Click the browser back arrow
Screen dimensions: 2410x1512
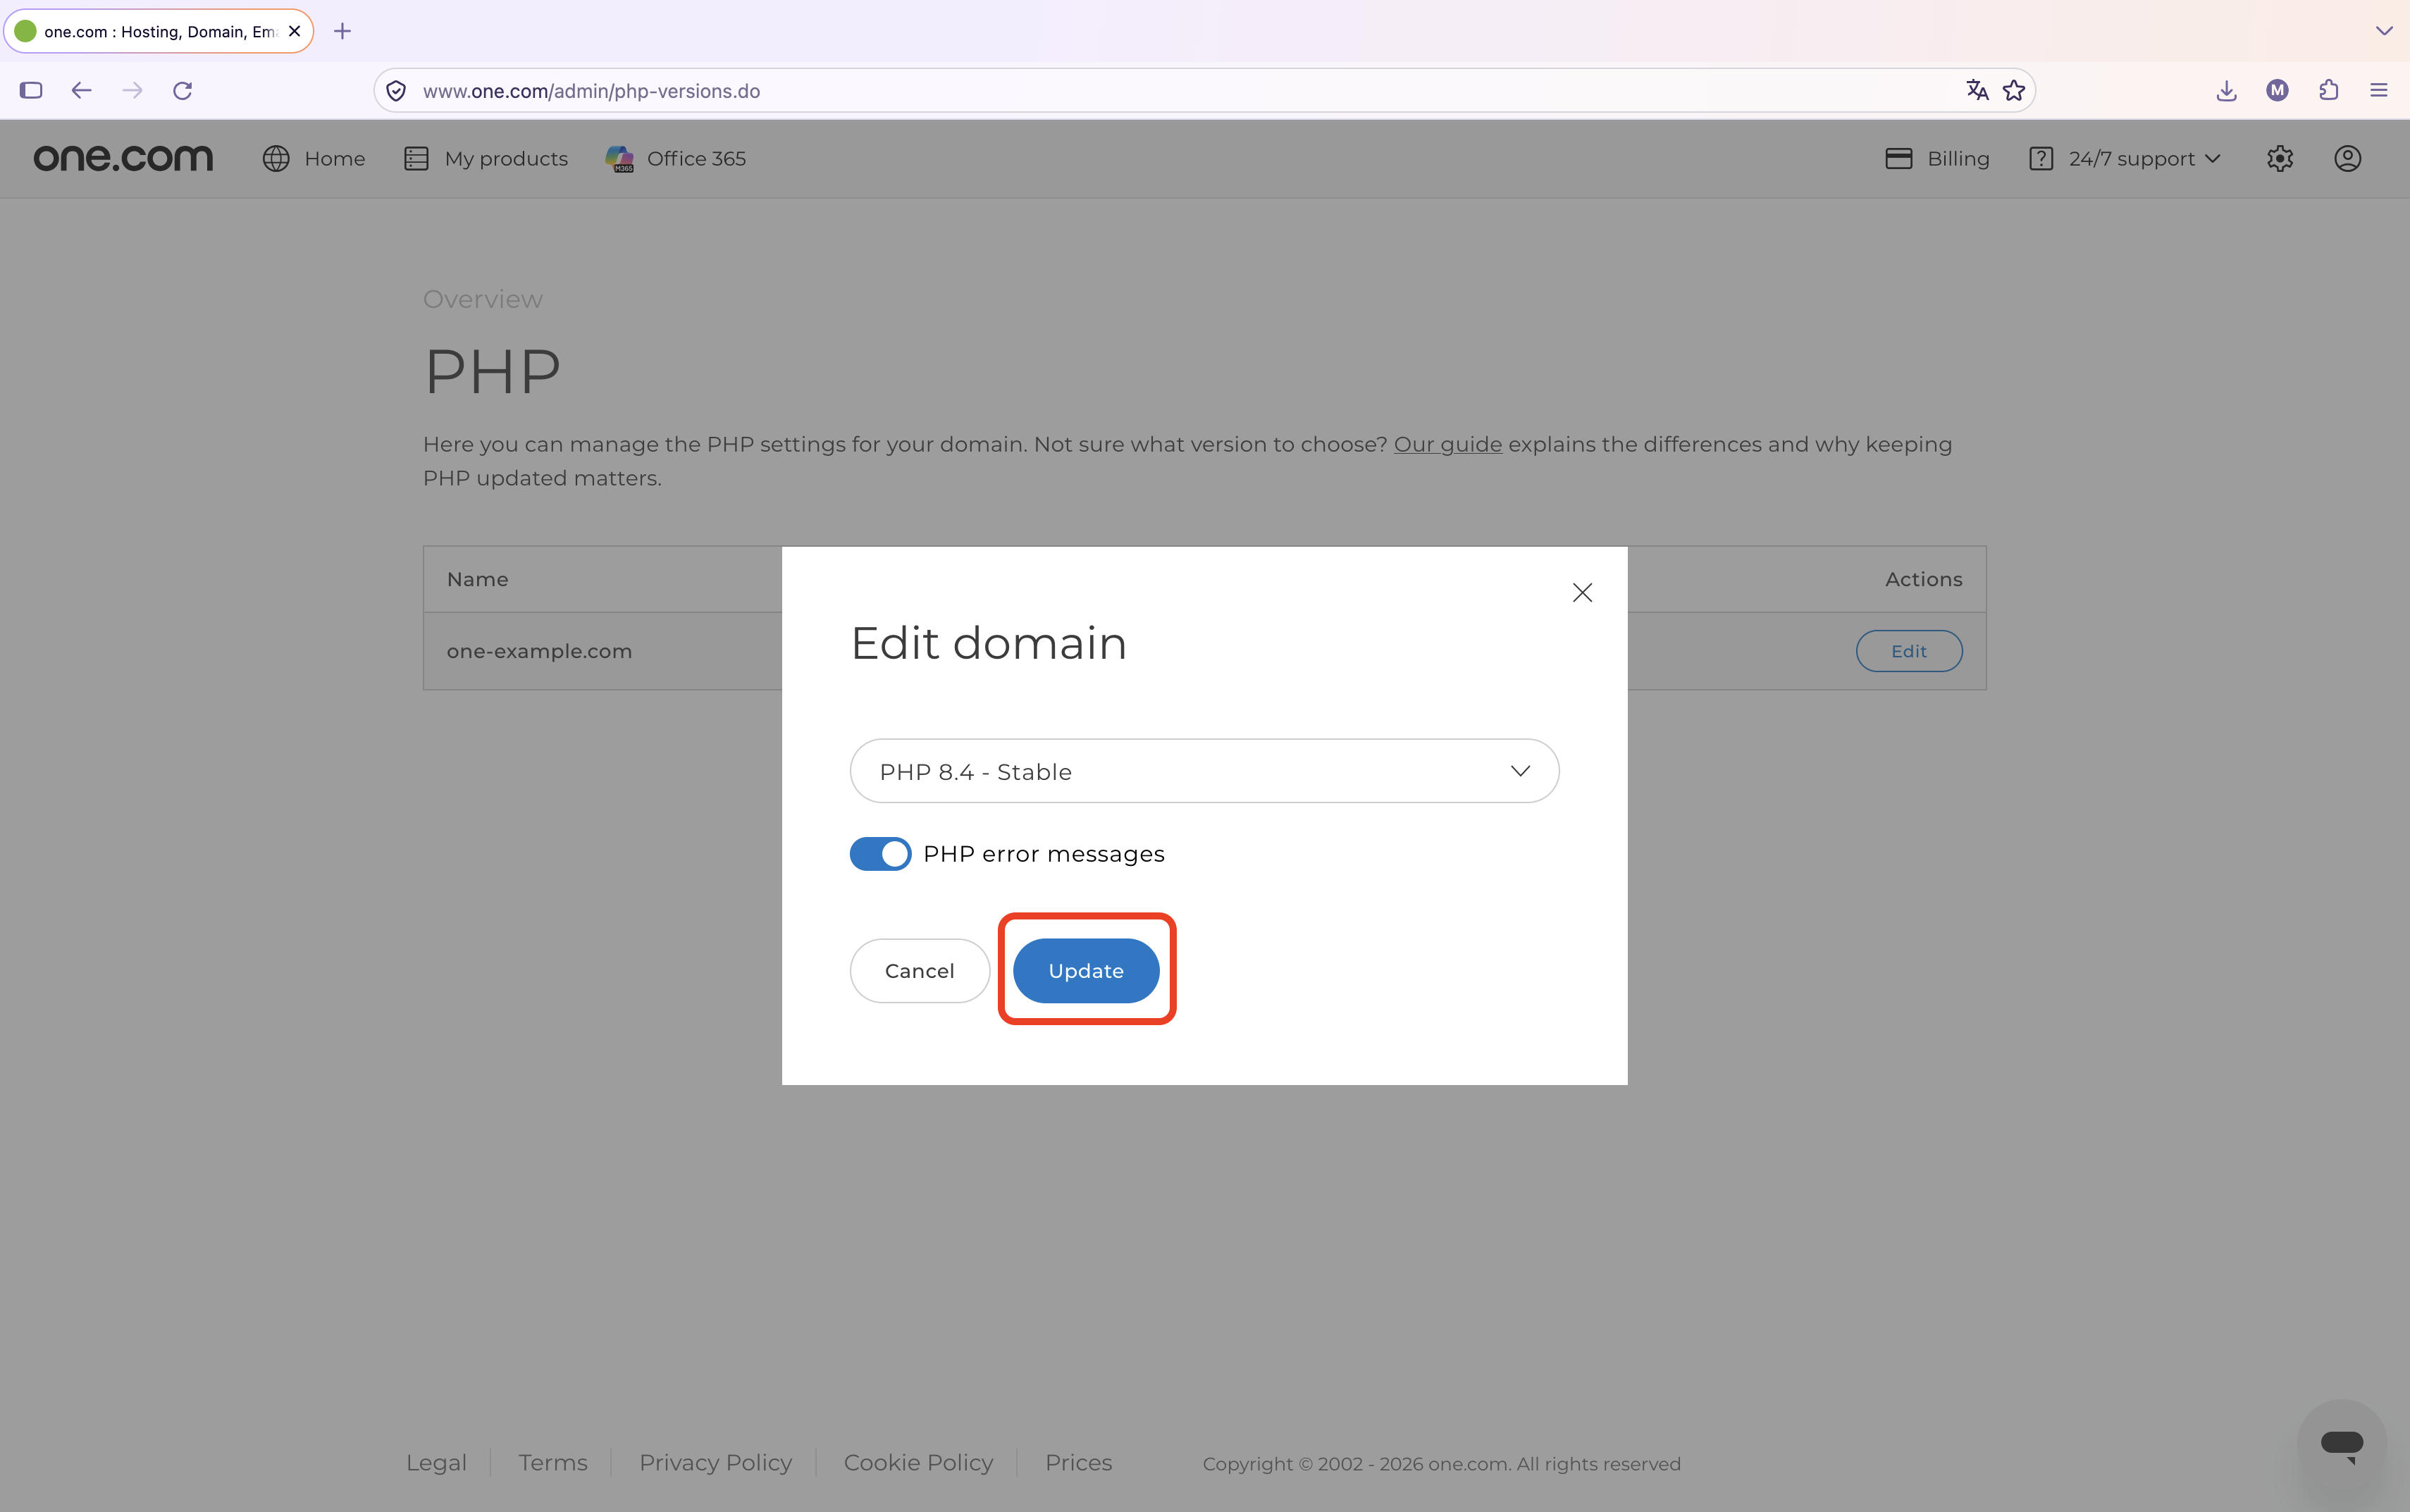(82, 90)
